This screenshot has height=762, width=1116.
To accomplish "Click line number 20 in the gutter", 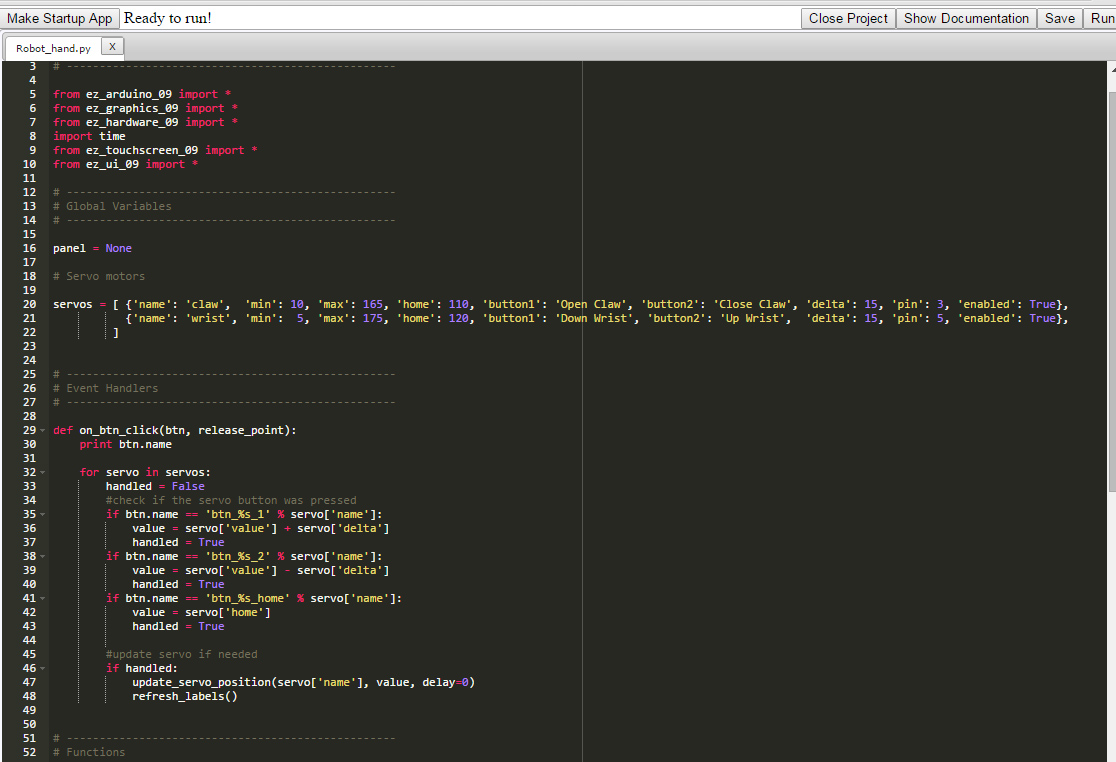I will click(x=30, y=304).
